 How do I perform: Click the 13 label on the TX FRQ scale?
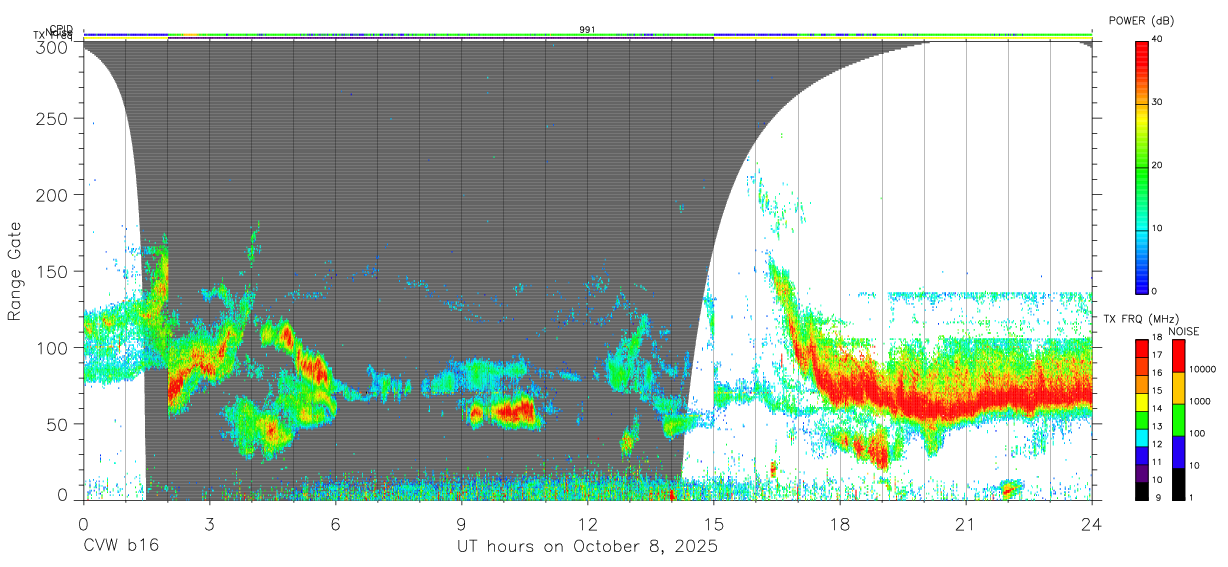pyautogui.click(x=1157, y=427)
